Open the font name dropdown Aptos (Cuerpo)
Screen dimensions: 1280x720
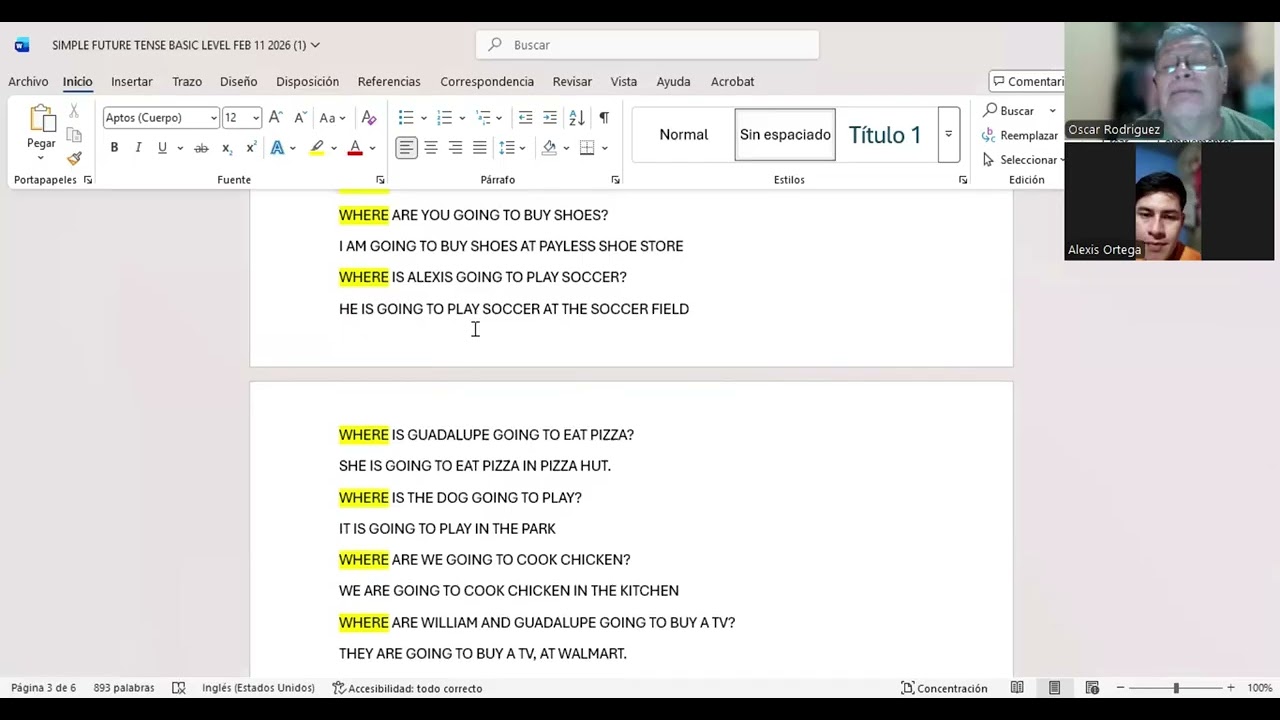point(213,118)
